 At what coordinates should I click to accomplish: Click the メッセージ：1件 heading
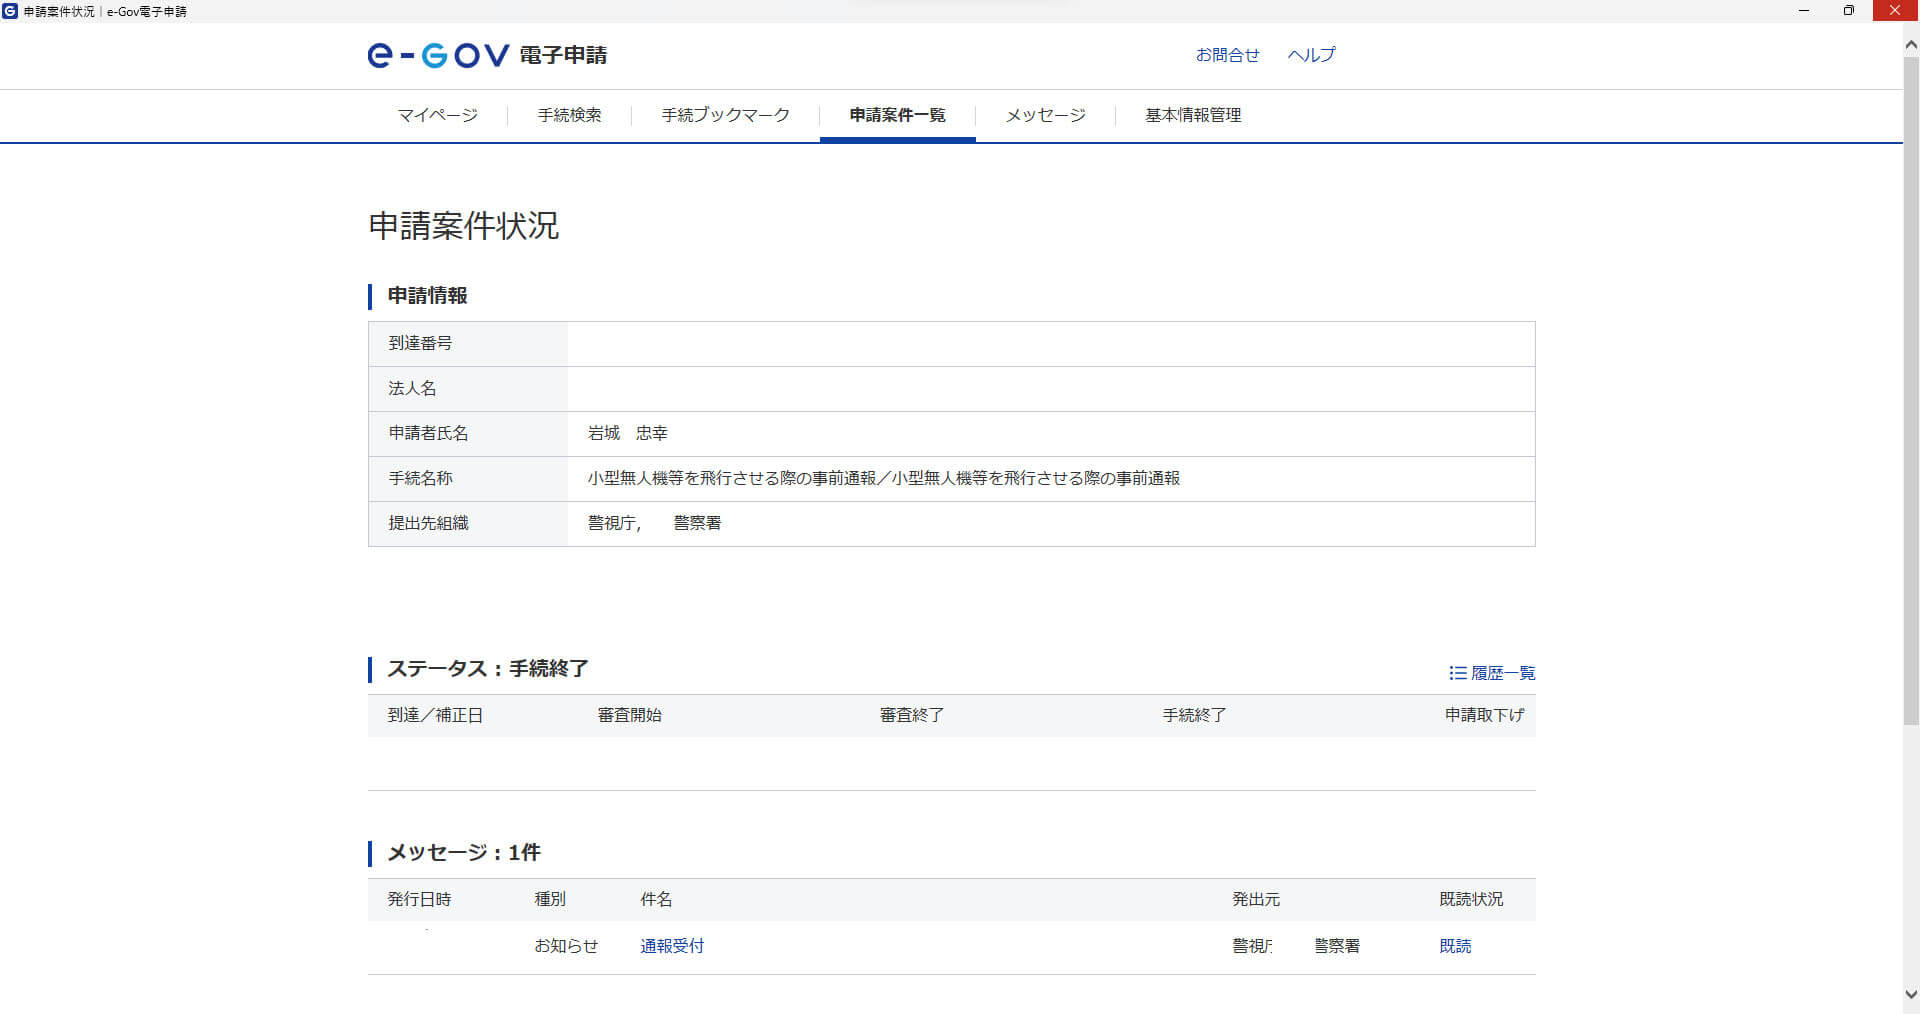pyautogui.click(x=464, y=853)
